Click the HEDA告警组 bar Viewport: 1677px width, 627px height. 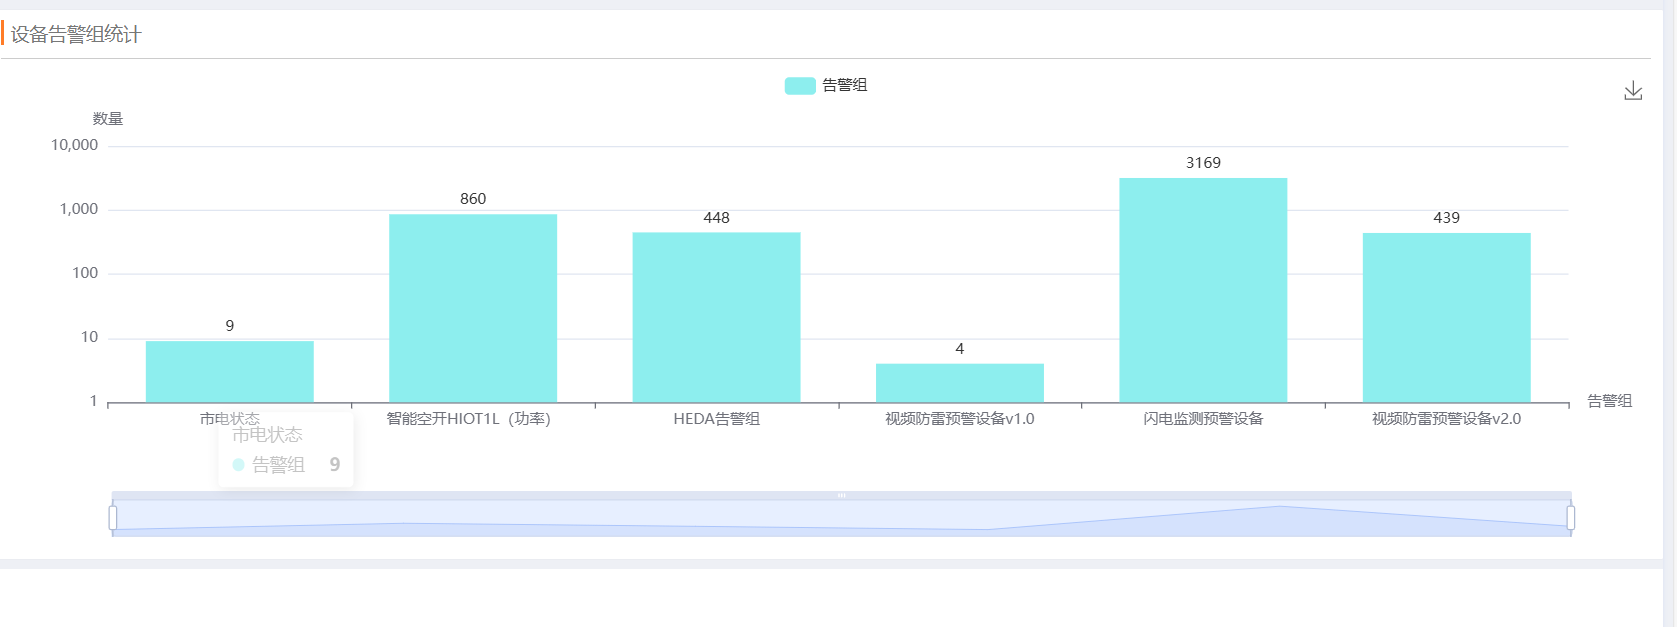pos(716,317)
